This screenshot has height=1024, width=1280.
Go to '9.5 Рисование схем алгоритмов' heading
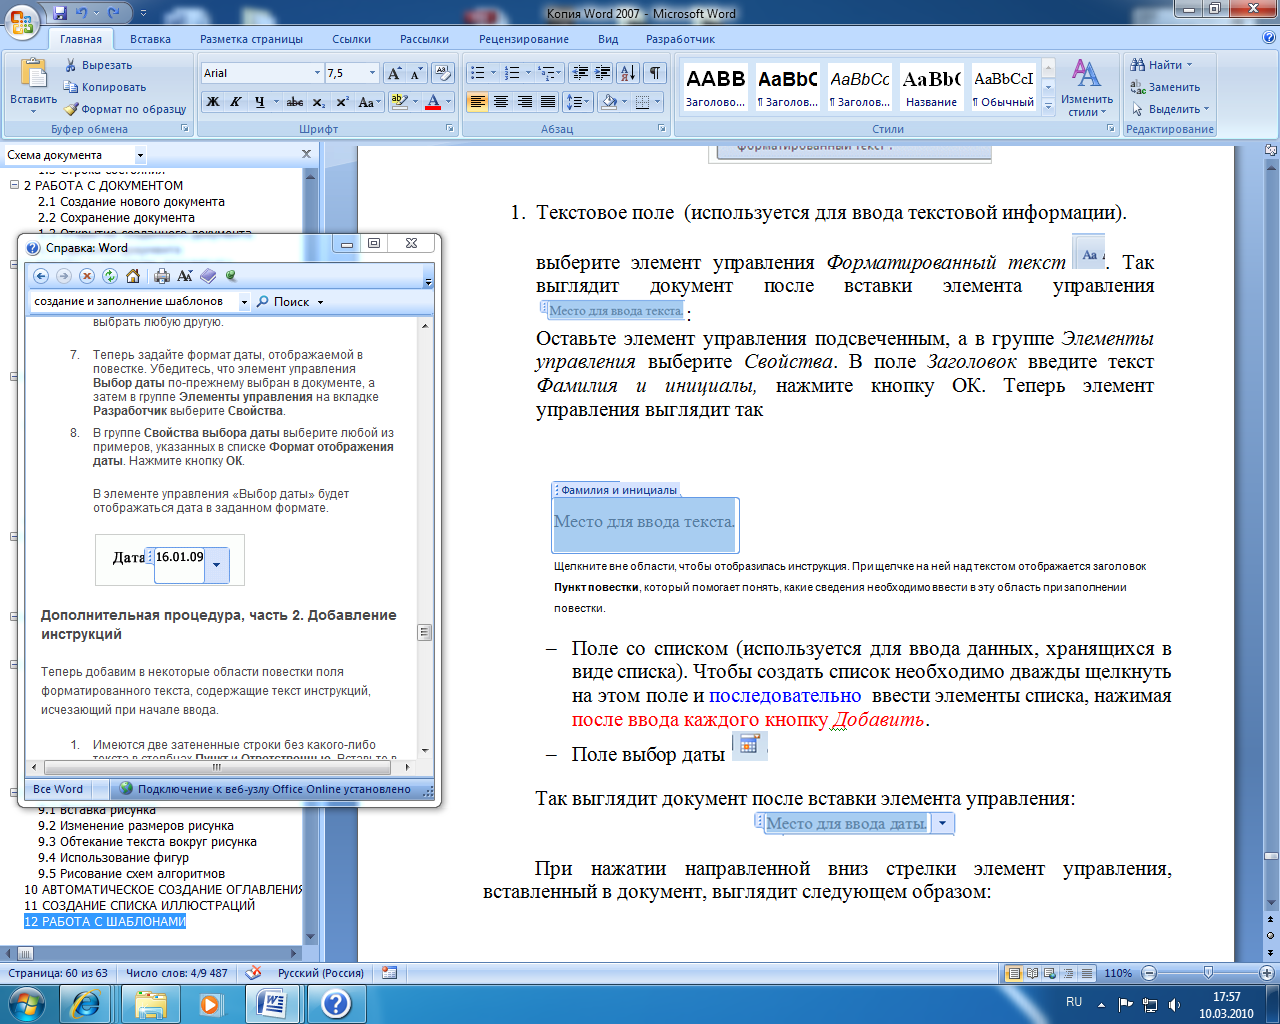pos(131,873)
